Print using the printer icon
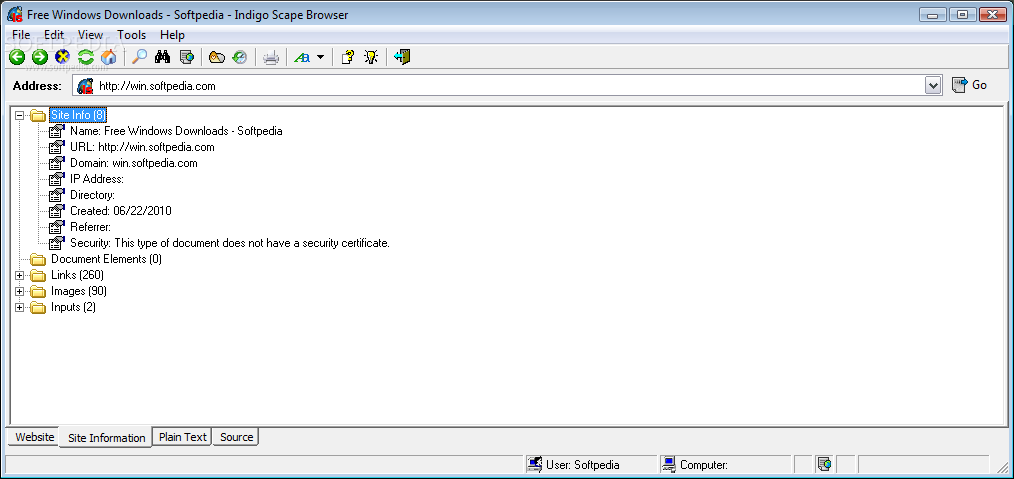The height and width of the screenshot is (479, 1014). pyautogui.click(x=271, y=58)
